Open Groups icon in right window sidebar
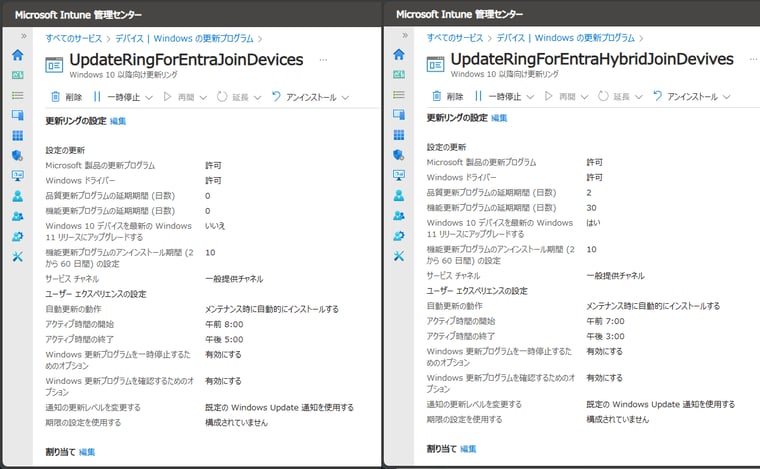The height and width of the screenshot is (469, 760). click(399, 215)
